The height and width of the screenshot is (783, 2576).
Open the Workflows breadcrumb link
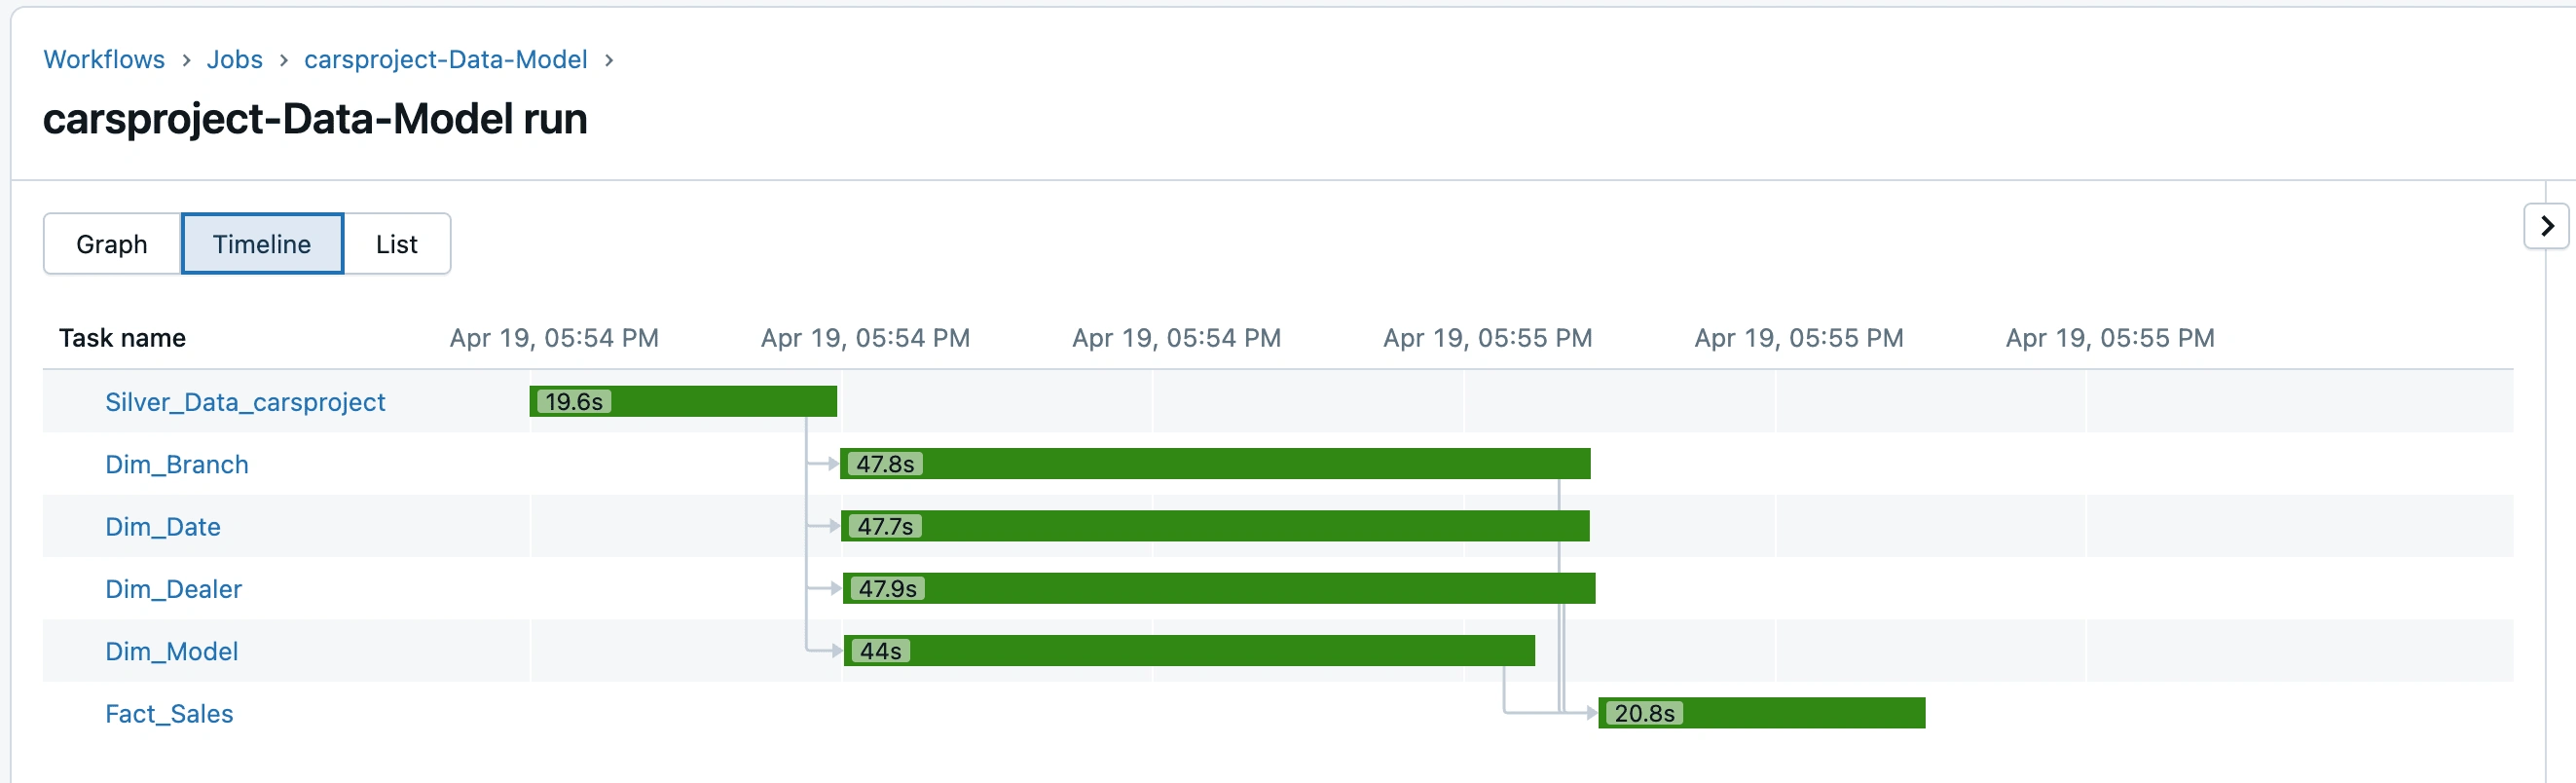104,60
